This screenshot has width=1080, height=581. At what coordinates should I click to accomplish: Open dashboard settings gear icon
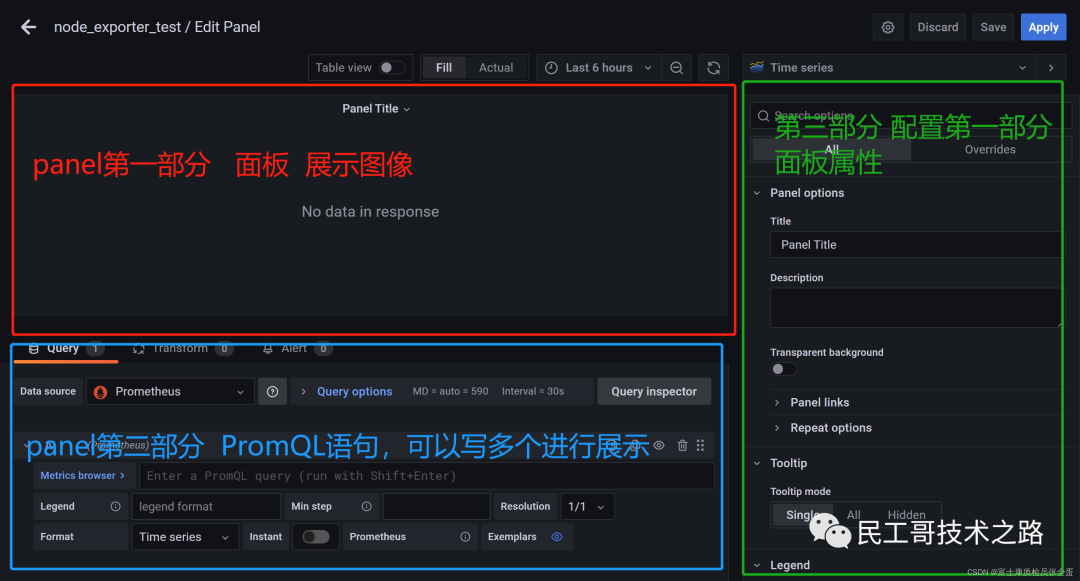tap(888, 28)
